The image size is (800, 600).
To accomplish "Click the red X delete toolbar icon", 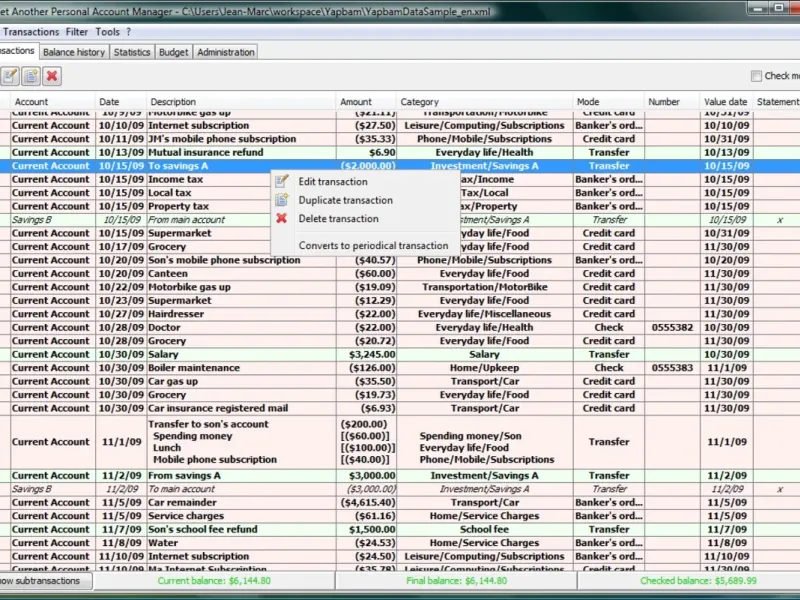I will point(52,77).
